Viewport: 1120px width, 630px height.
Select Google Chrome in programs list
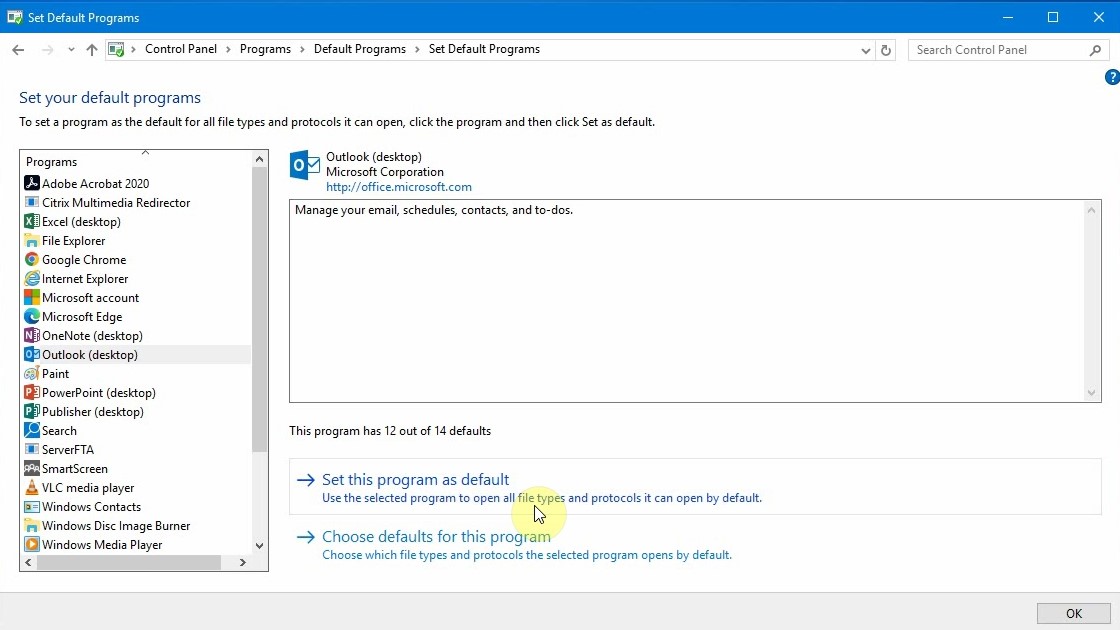[x=84, y=259]
